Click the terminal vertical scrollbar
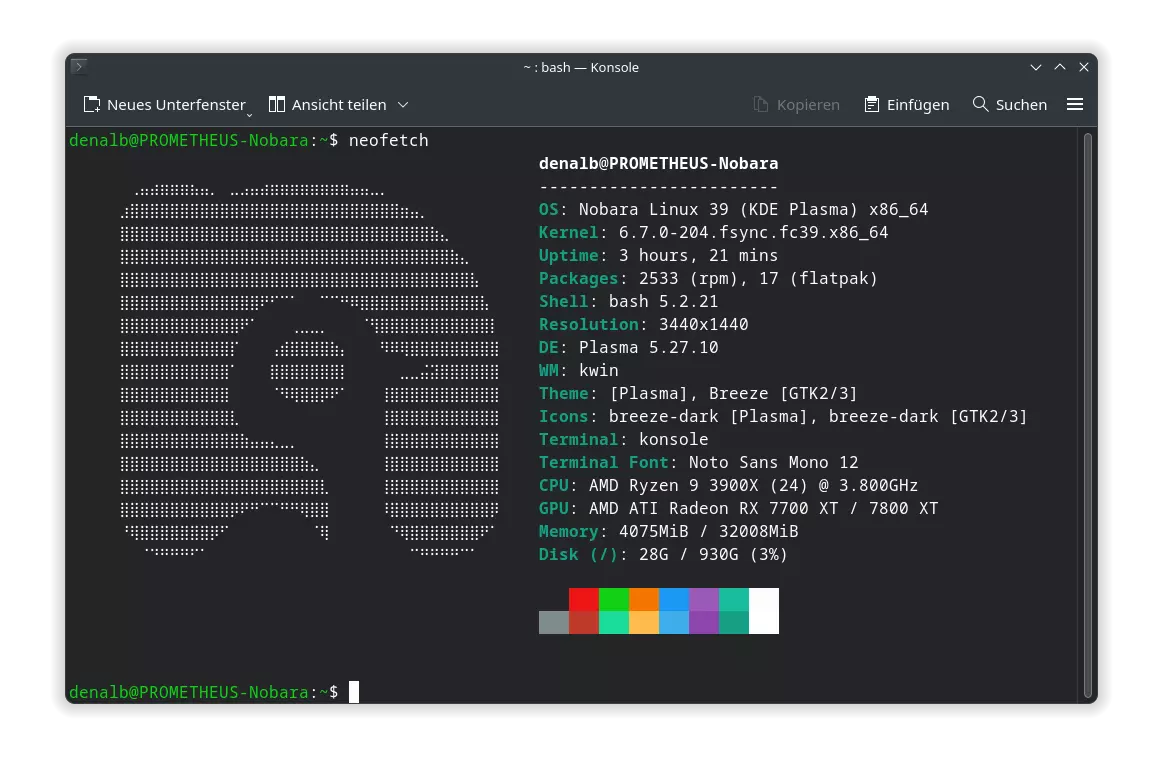The image size is (1163, 781). (x=1088, y=414)
